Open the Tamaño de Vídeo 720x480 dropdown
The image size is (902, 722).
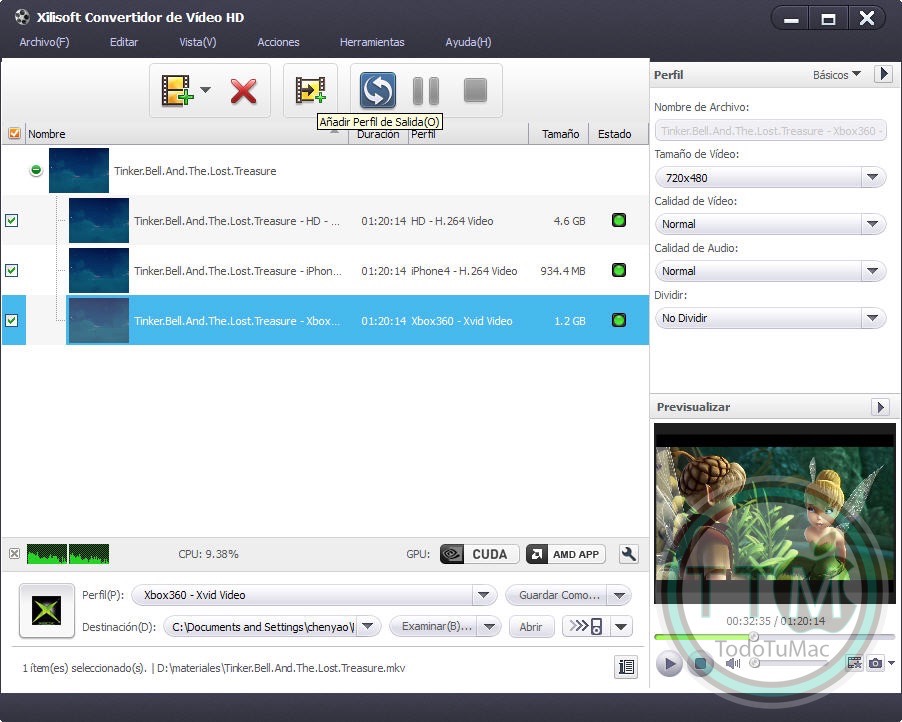tap(770, 178)
